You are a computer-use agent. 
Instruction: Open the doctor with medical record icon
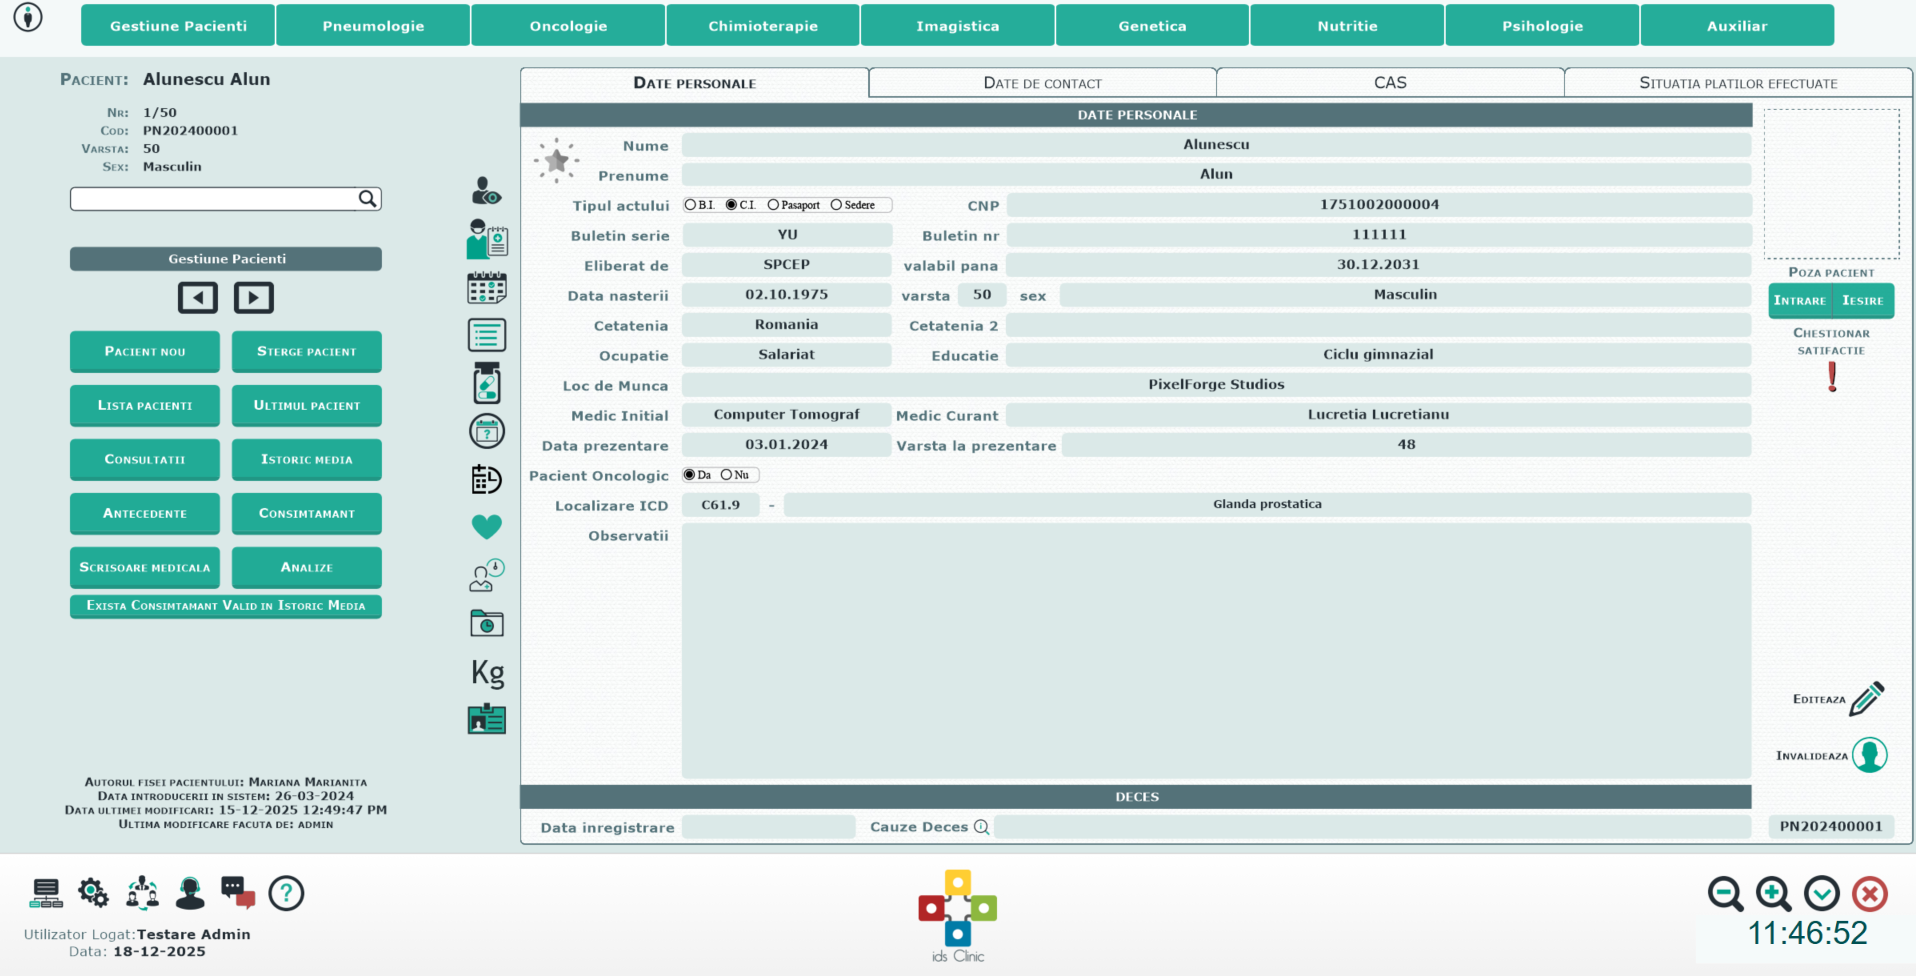(487, 239)
